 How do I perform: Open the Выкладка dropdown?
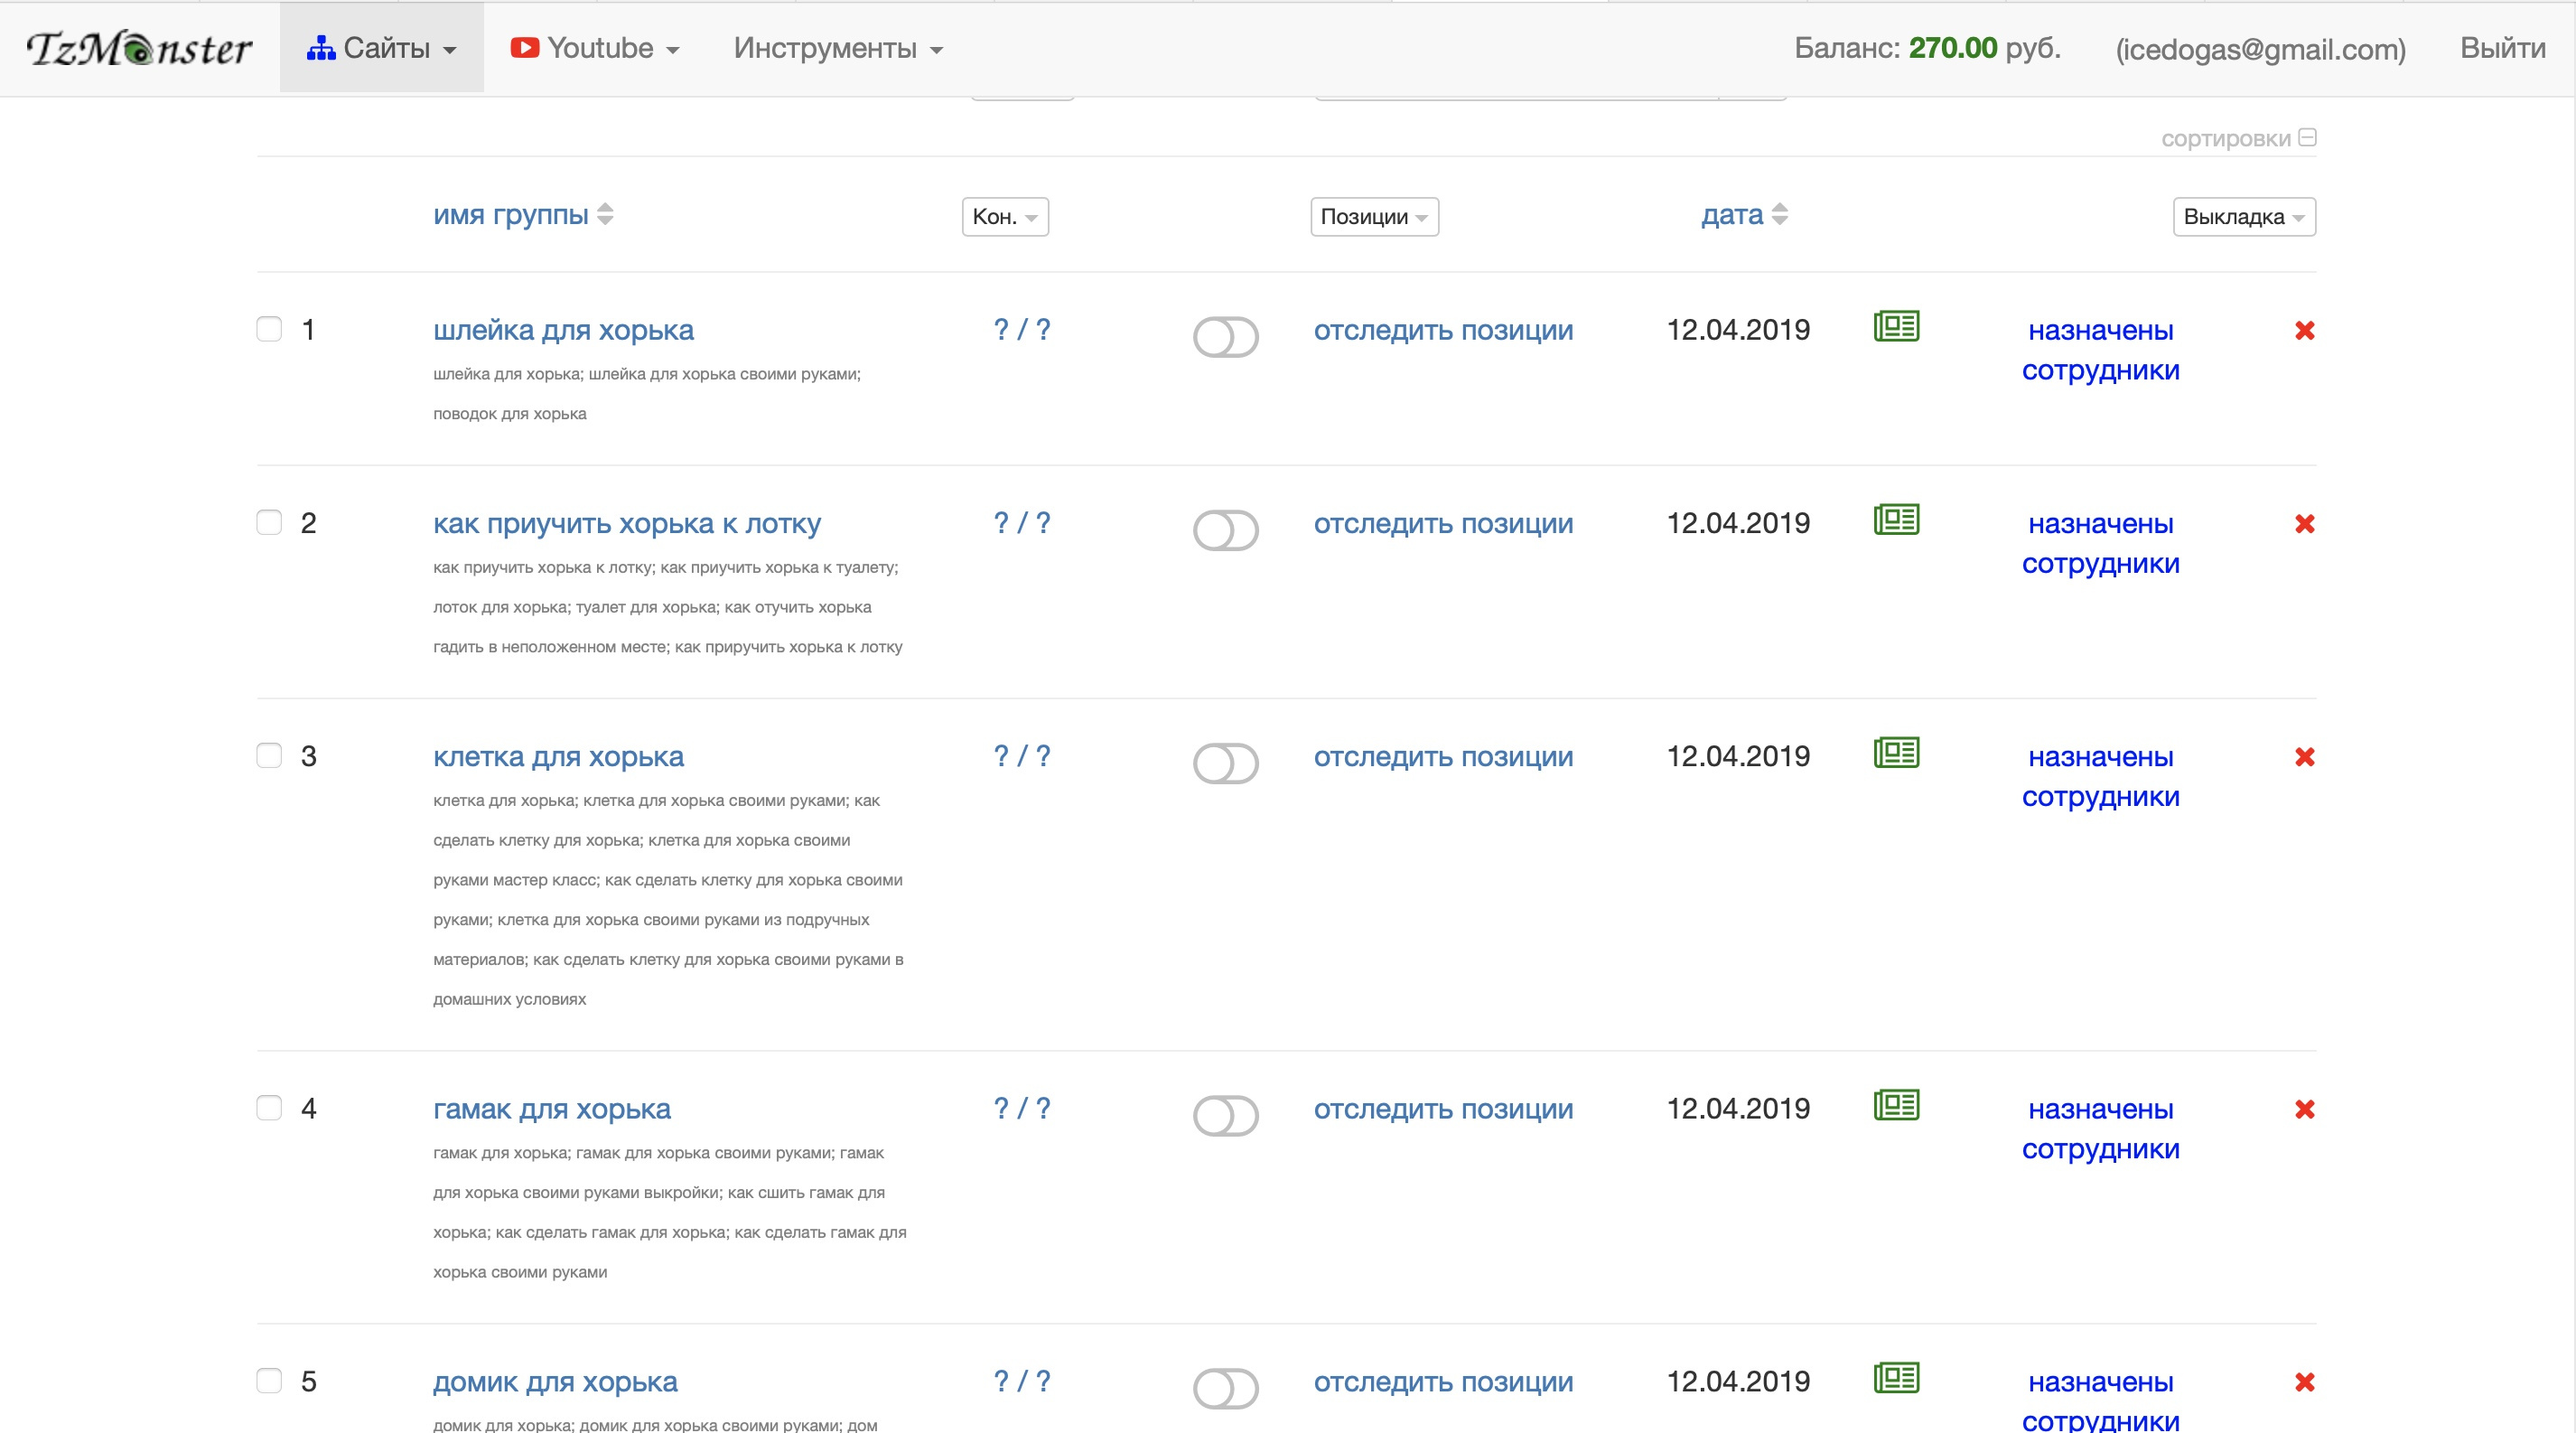pos(2243,217)
